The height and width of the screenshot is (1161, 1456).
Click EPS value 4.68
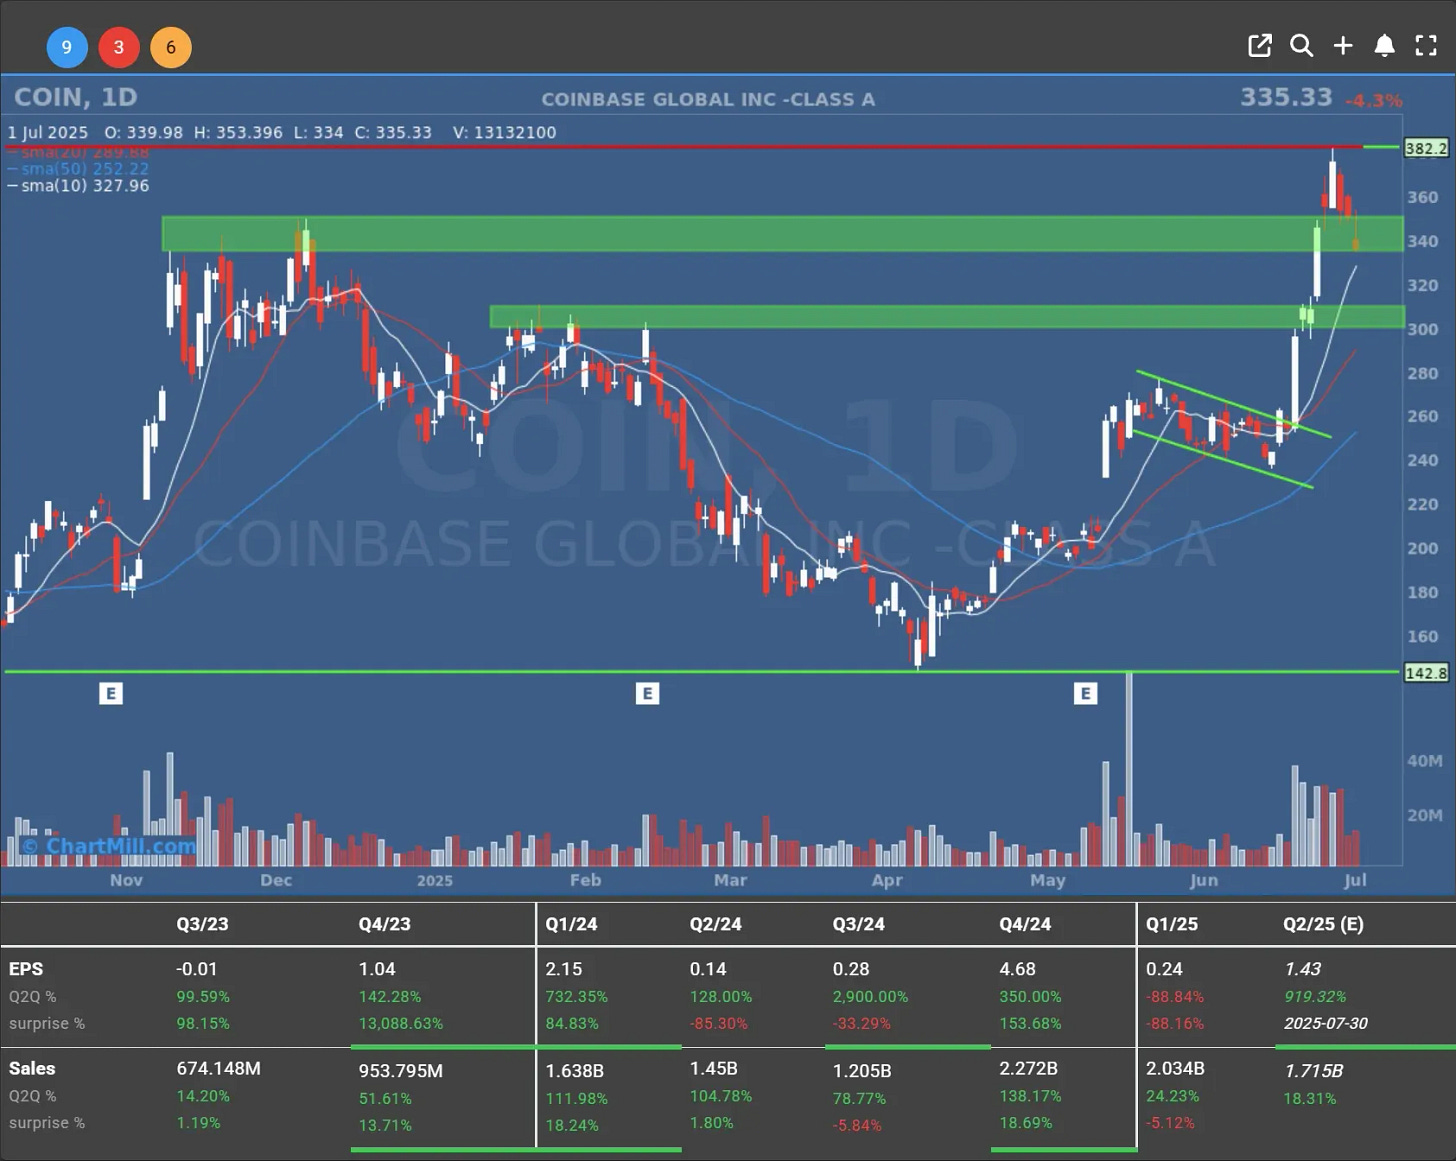pos(1017,969)
